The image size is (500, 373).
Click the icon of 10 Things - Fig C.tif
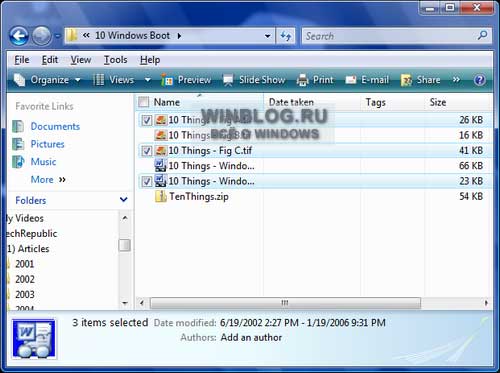pos(161,150)
